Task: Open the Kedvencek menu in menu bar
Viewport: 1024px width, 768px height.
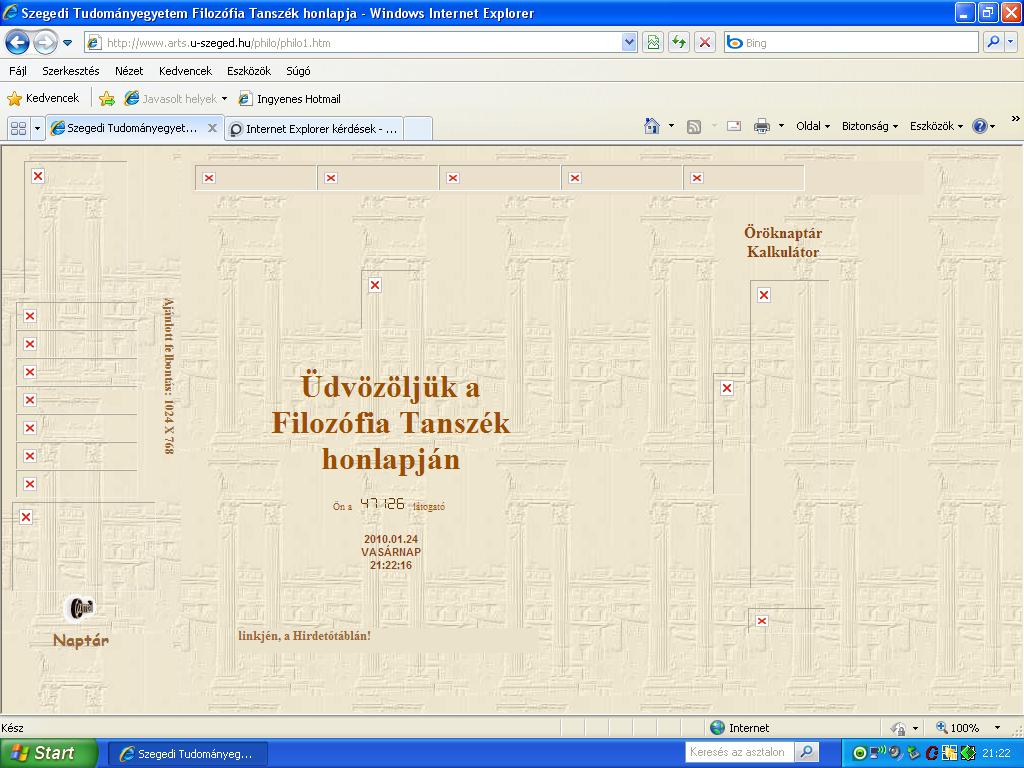Action: (185, 71)
